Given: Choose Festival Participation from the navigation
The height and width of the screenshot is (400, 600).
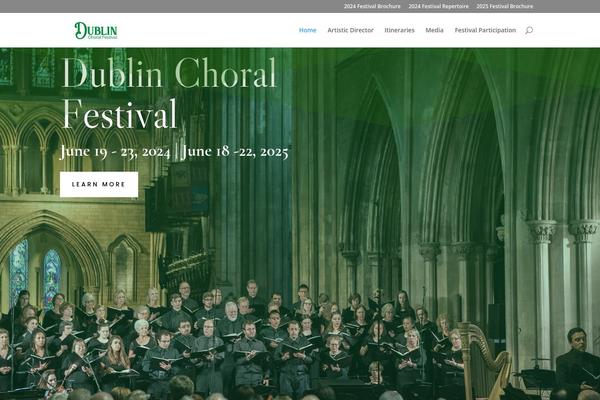Looking at the screenshot, I should pyautogui.click(x=485, y=30).
